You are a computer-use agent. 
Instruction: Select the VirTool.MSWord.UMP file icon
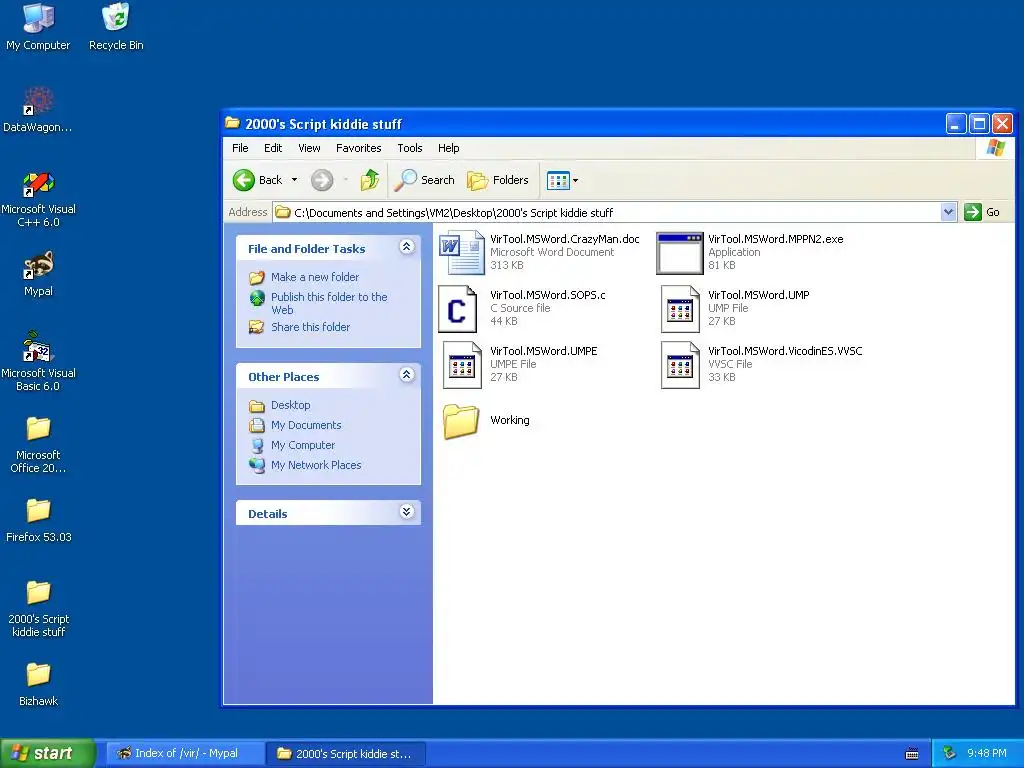pyautogui.click(x=680, y=309)
